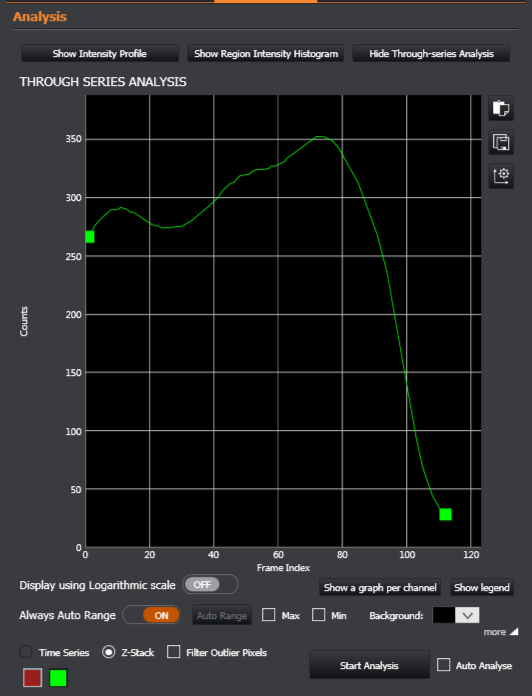Viewport: 532px width, 696px height.
Task: Click the save graph data icon
Action: tap(501, 142)
